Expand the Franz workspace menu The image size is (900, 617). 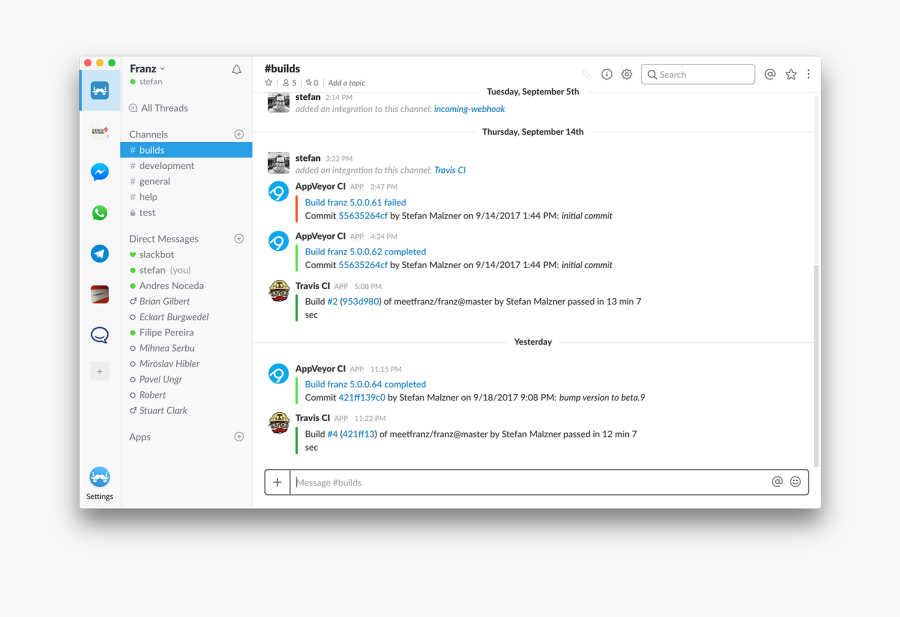click(147, 69)
